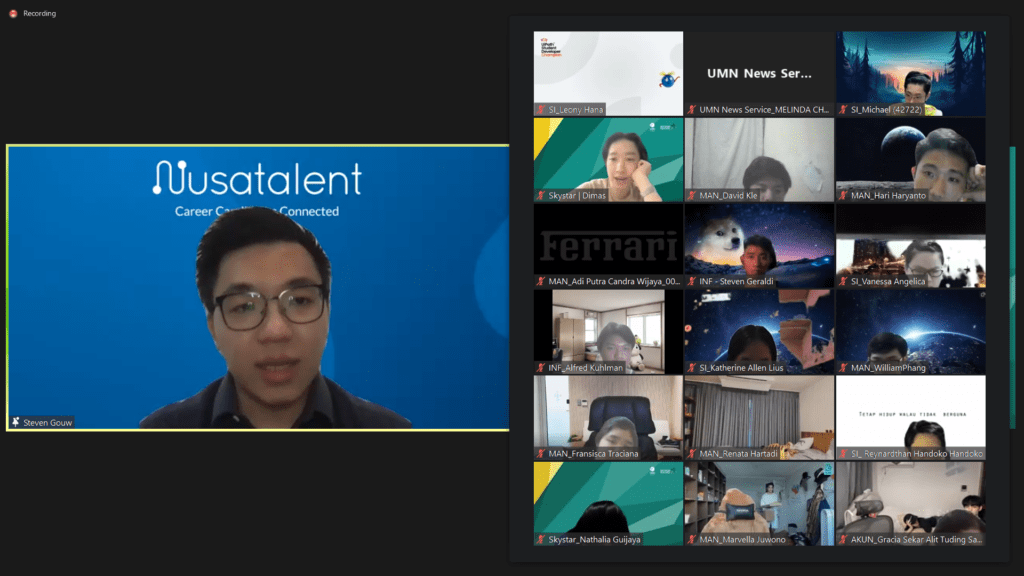This screenshot has width=1024, height=576.
Task: Select the UMN News Service video tile
Action: pyautogui.click(x=759, y=73)
